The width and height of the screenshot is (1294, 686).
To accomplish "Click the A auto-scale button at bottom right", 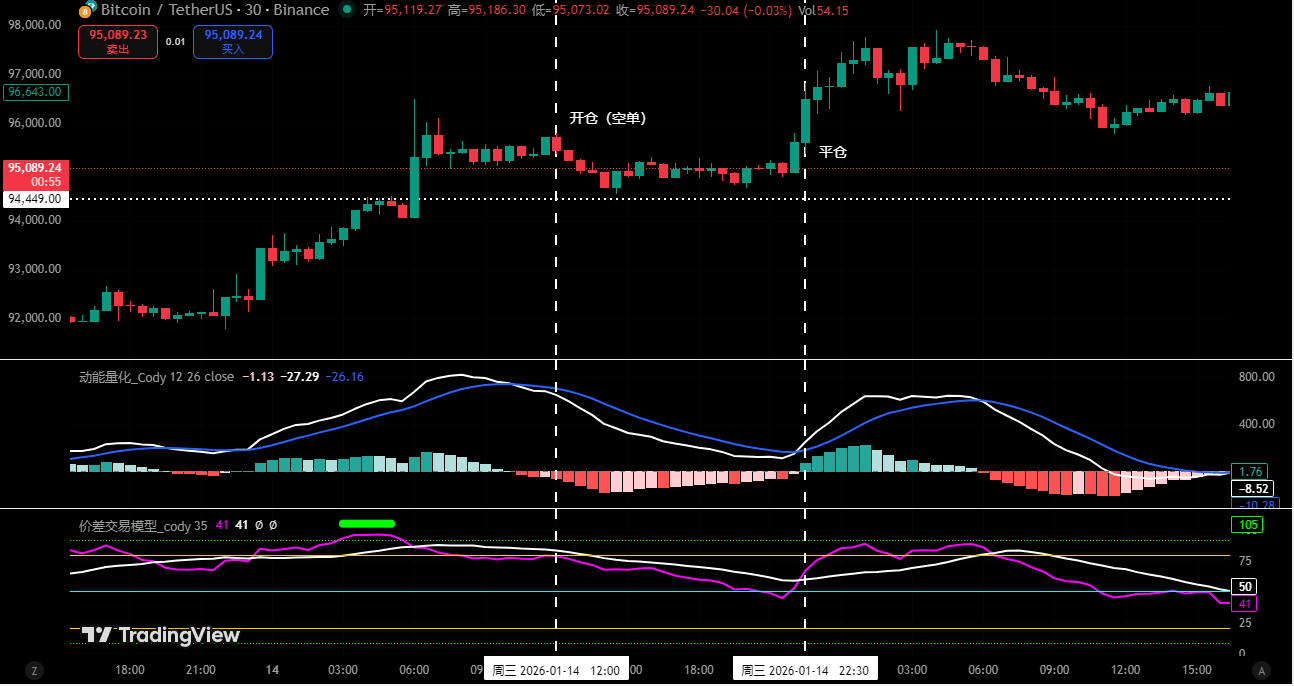I will click(1262, 670).
